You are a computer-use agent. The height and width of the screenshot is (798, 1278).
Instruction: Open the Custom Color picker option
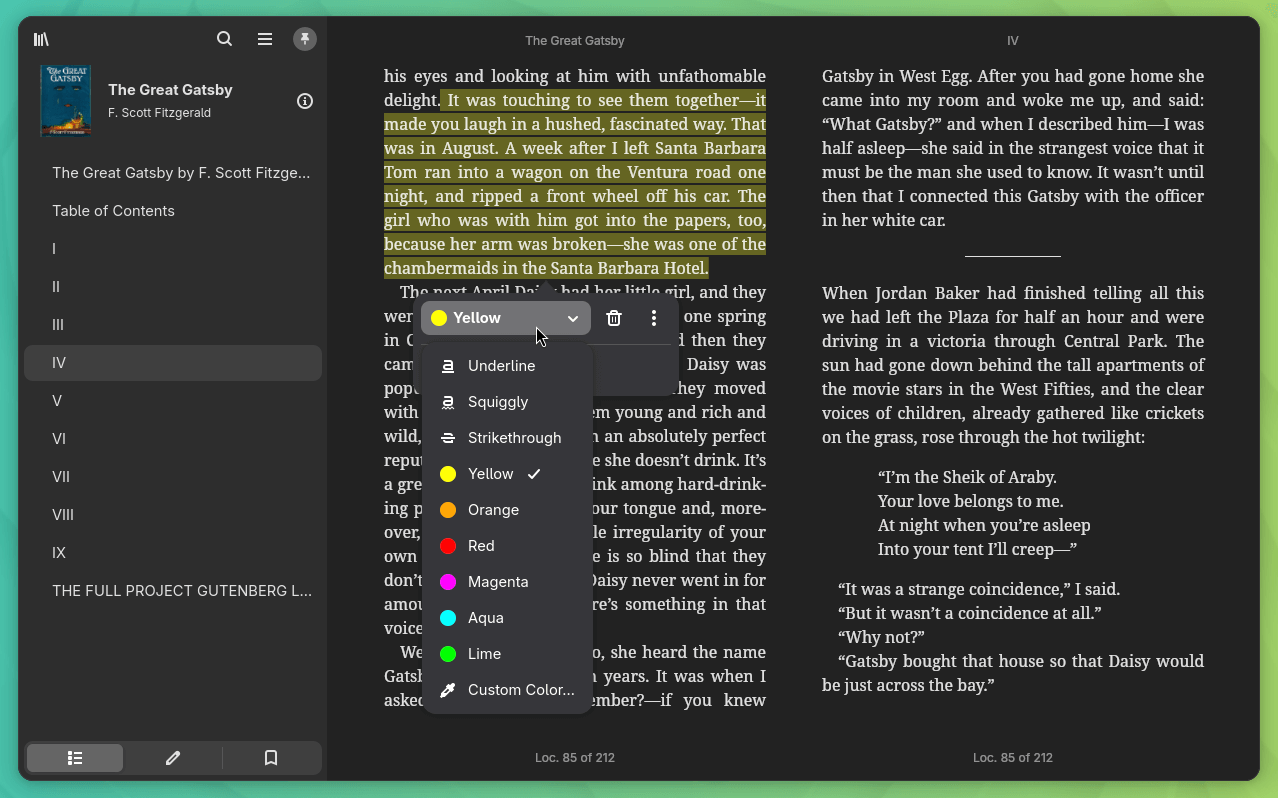520,690
